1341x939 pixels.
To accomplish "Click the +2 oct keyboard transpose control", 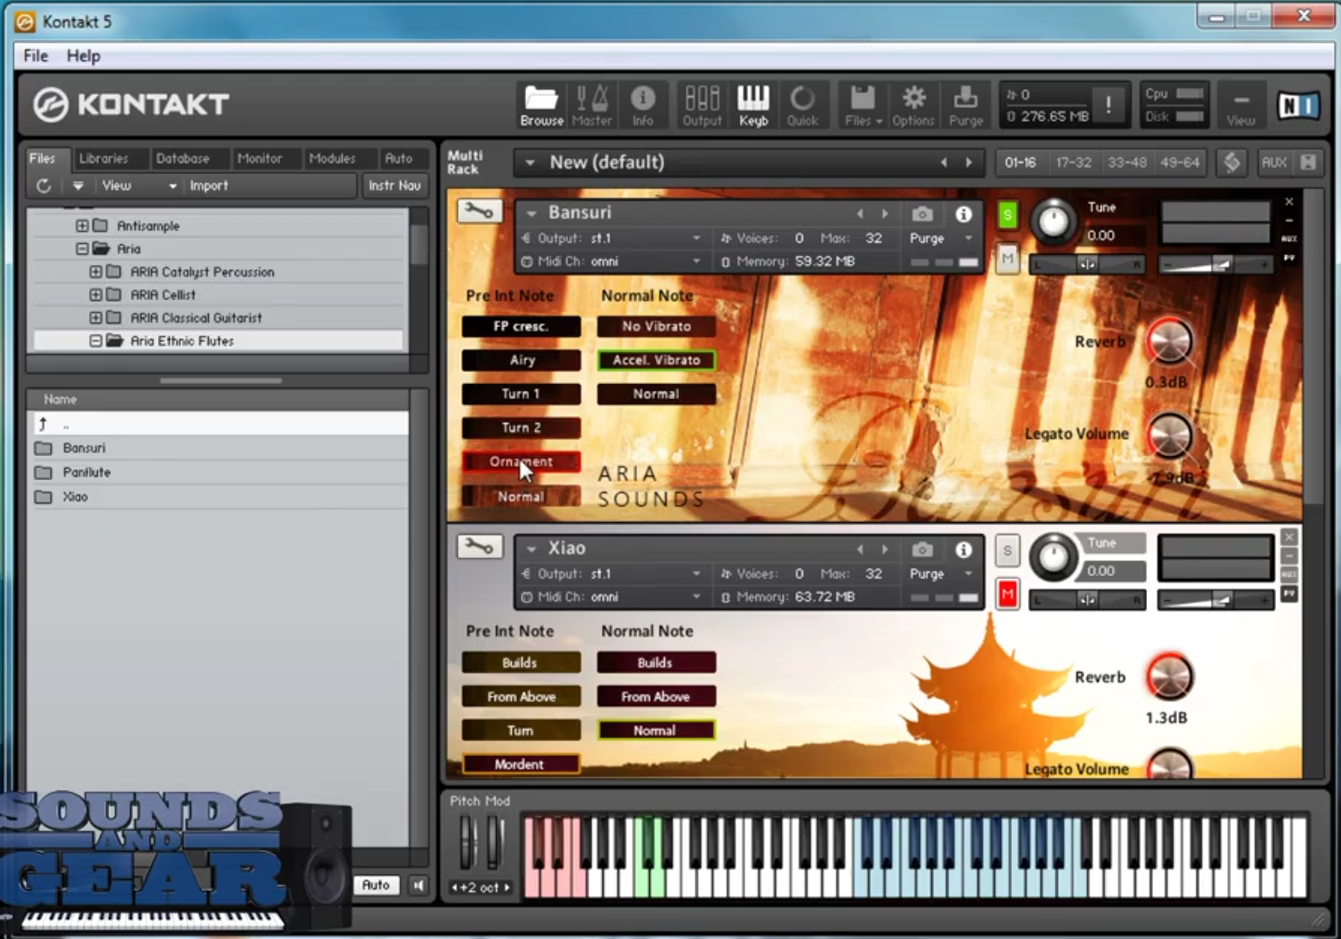I will coord(480,887).
